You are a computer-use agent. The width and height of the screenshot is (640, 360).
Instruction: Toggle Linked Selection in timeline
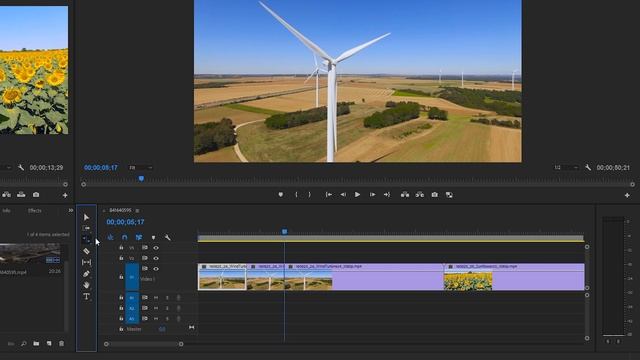coord(139,237)
